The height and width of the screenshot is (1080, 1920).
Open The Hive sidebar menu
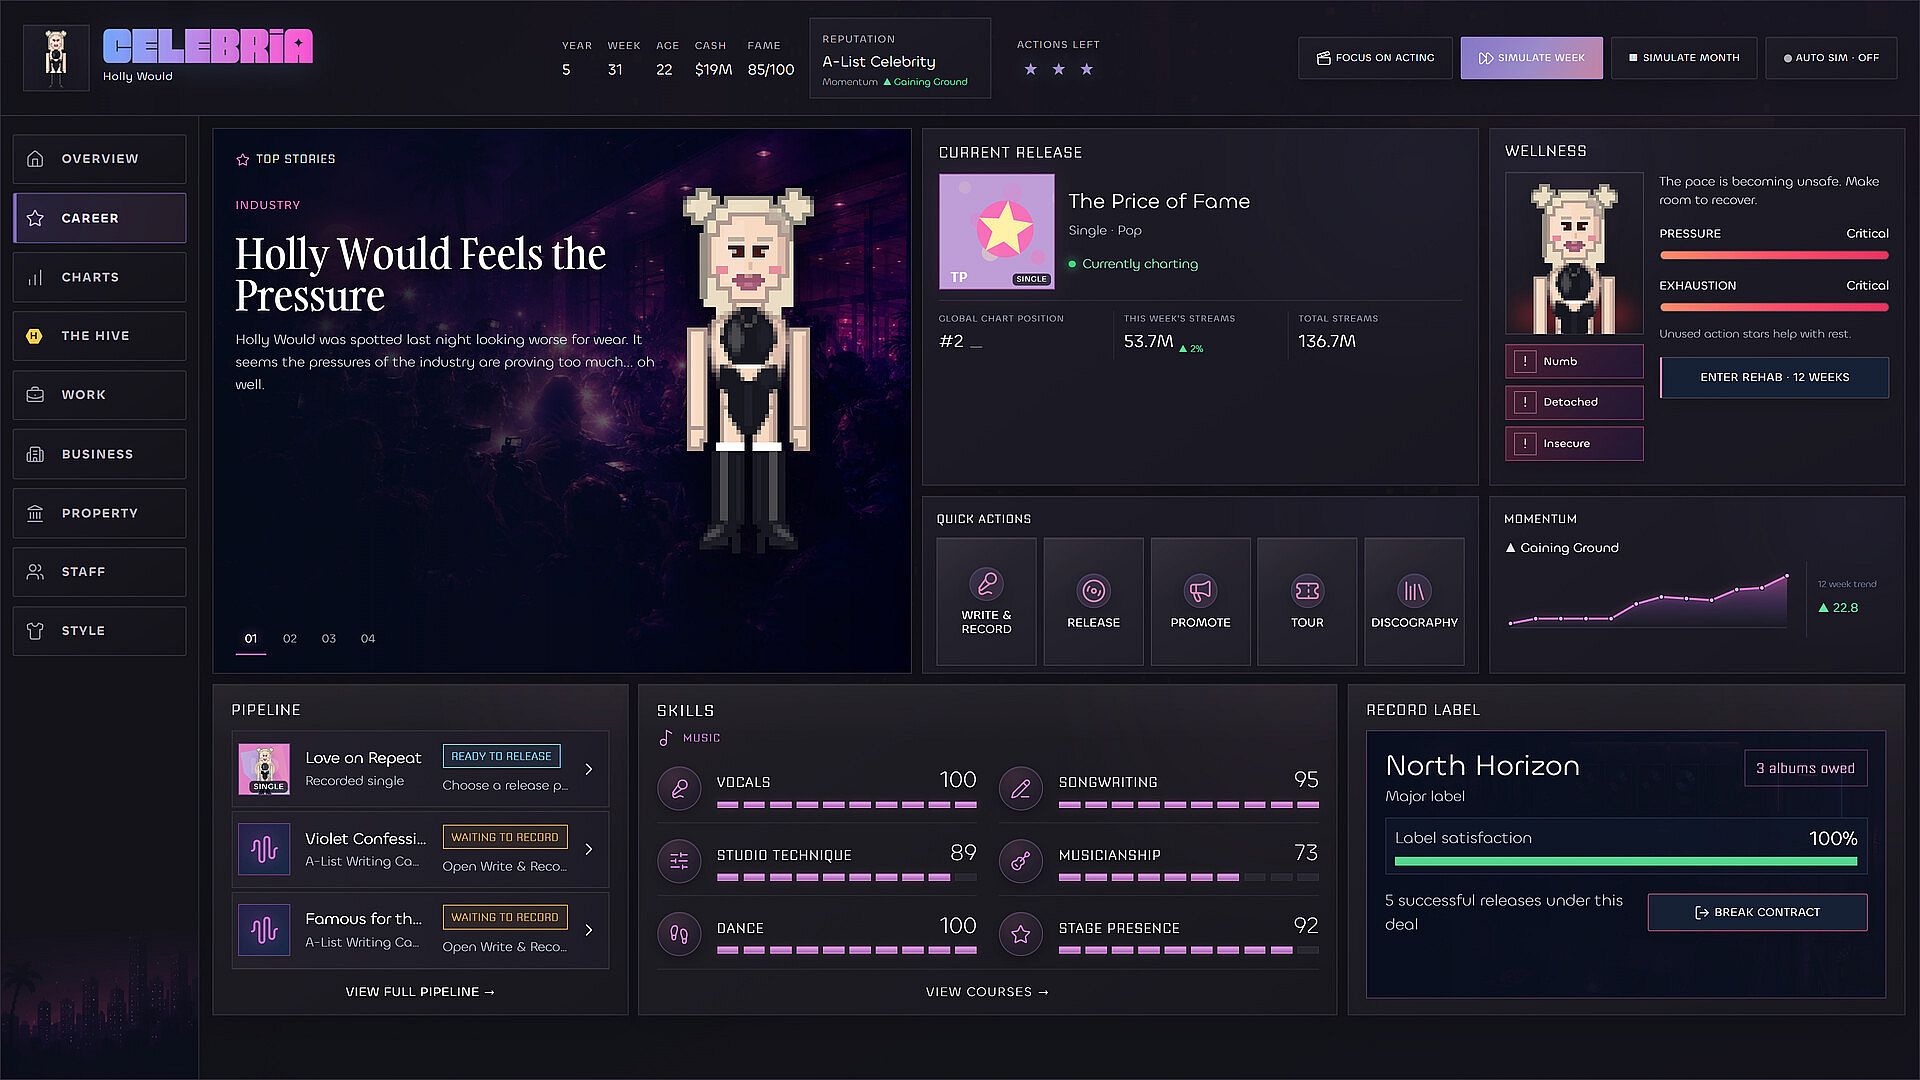(99, 336)
